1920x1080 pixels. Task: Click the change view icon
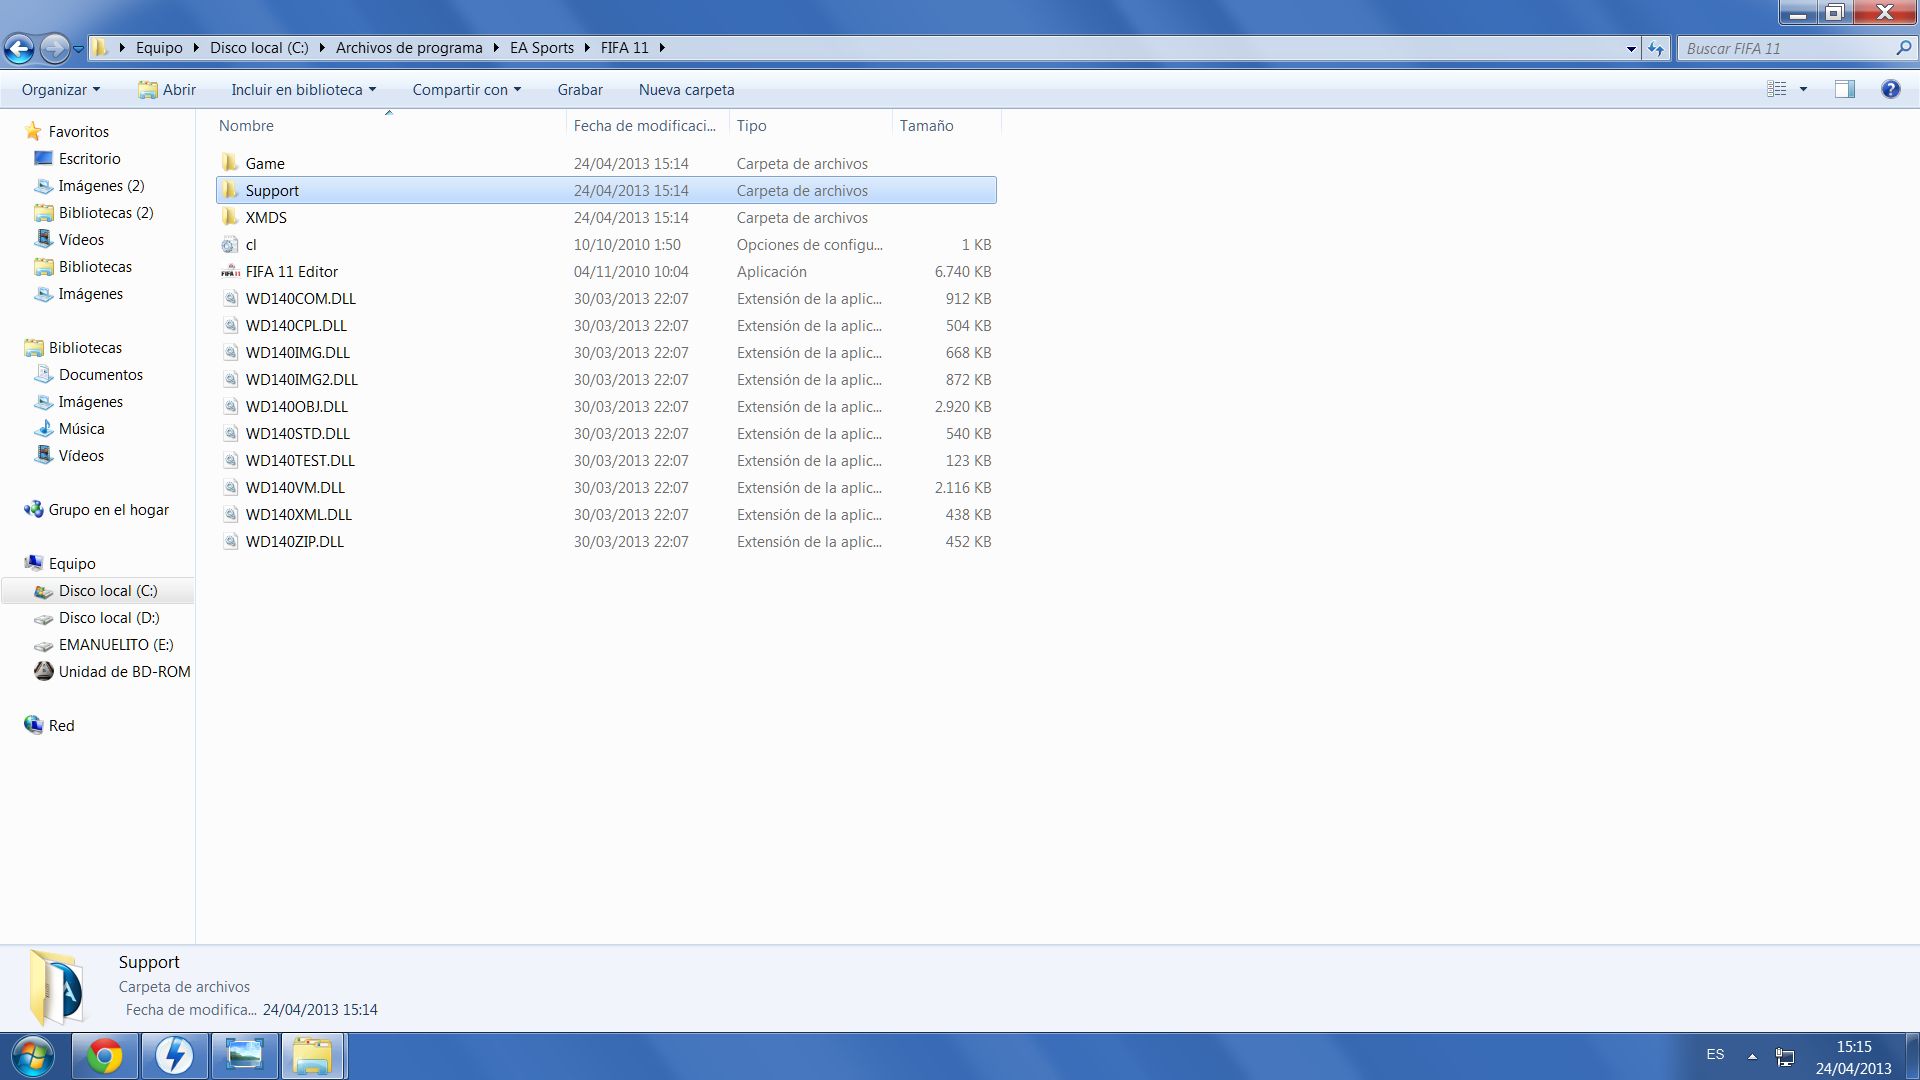coord(1777,89)
